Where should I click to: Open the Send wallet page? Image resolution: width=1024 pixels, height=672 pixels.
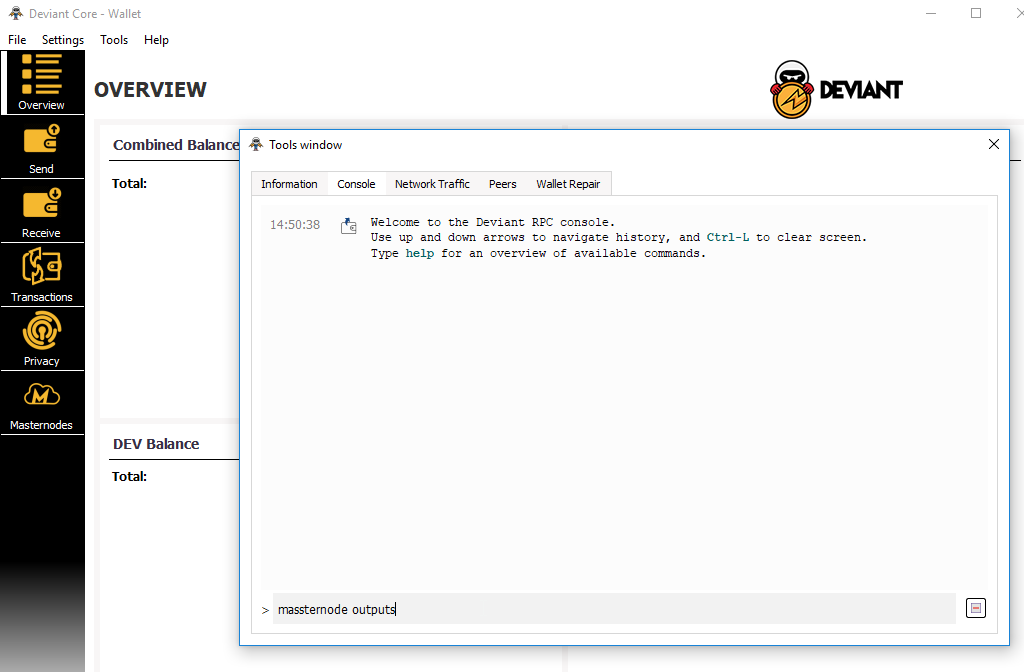pyautogui.click(x=42, y=148)
